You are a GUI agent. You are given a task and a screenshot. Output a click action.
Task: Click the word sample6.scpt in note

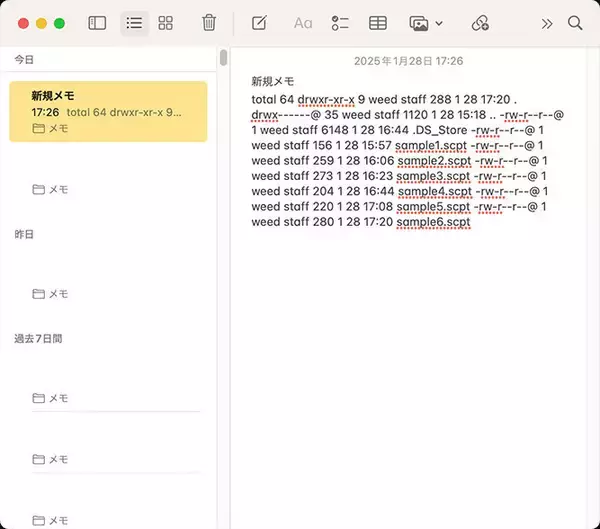click(434, 222)
